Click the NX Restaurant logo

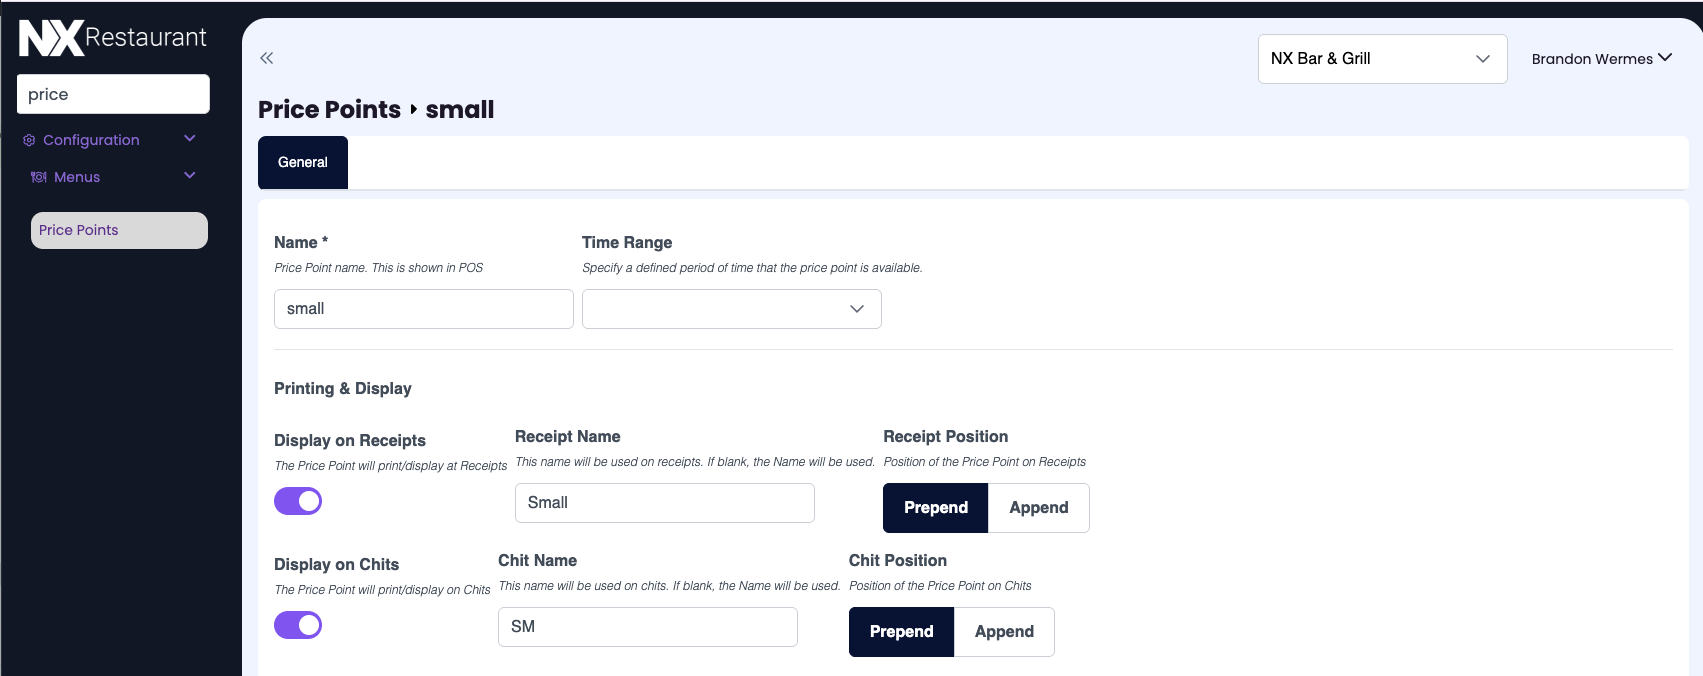point(112,38)
